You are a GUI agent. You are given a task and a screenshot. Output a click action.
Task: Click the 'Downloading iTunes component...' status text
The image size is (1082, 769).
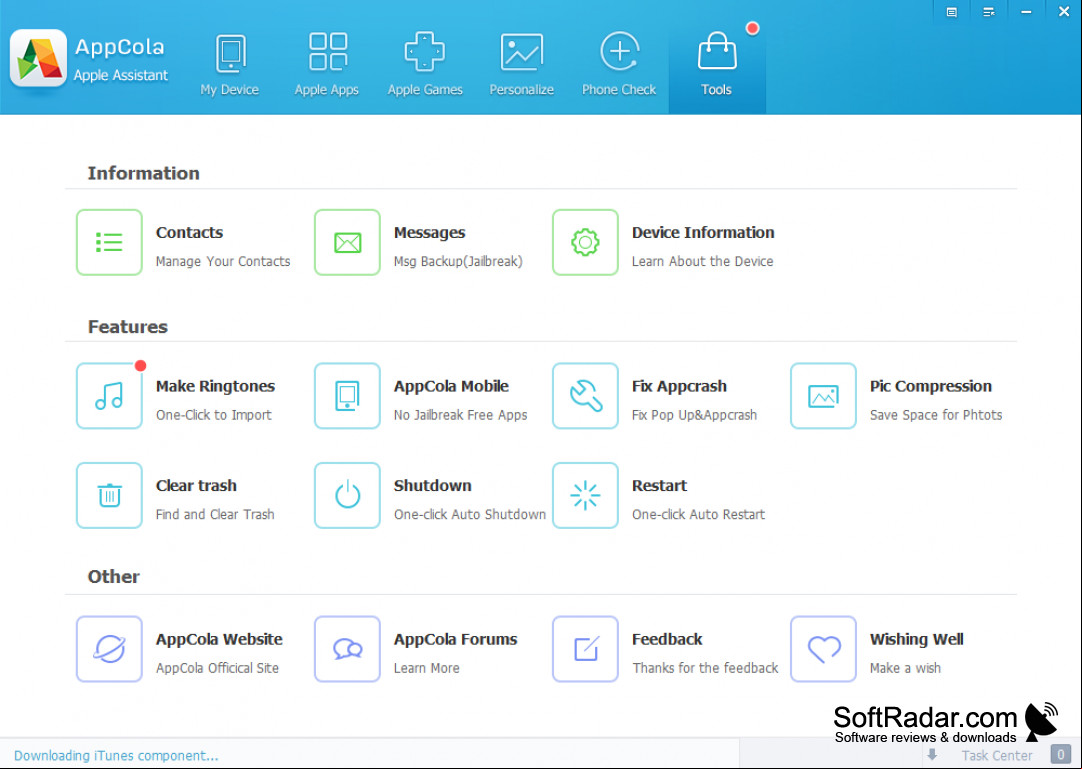(x=116, y=756)
